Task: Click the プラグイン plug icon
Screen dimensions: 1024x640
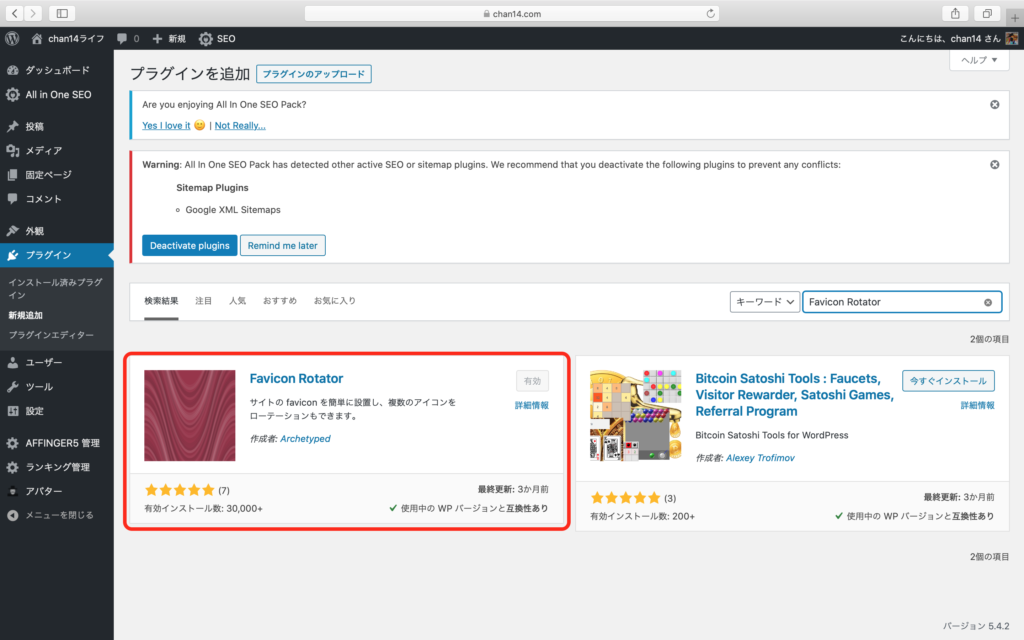Action: point(12,255)
